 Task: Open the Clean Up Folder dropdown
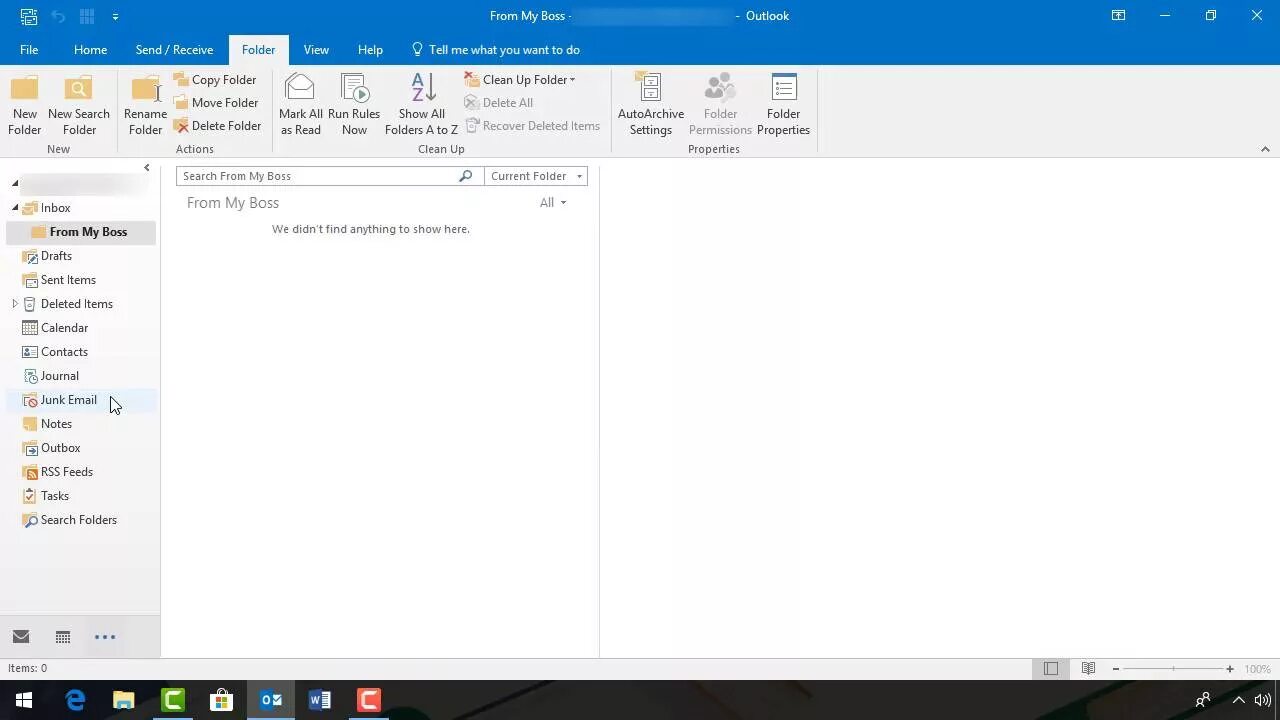coord(520,80)
